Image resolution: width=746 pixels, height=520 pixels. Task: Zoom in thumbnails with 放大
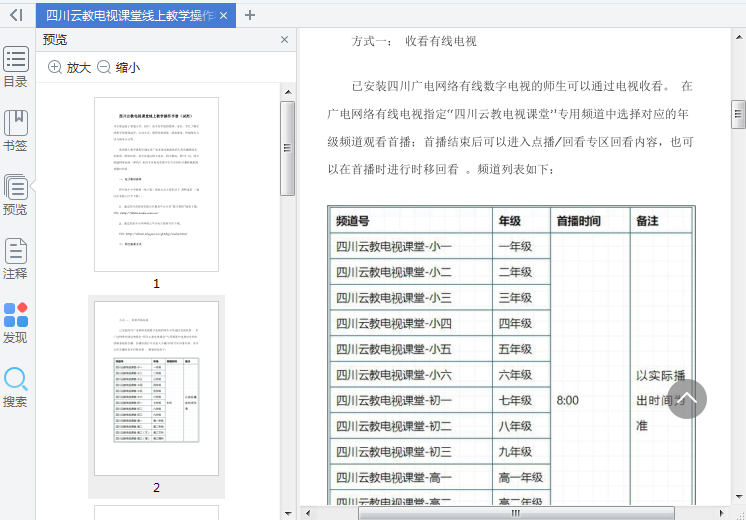tap(69, 68)
